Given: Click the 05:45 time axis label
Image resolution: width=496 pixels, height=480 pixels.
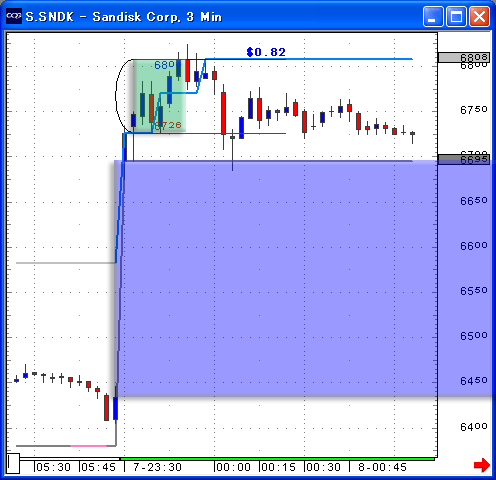Looking at the screenshot, I should coord(99,467).
